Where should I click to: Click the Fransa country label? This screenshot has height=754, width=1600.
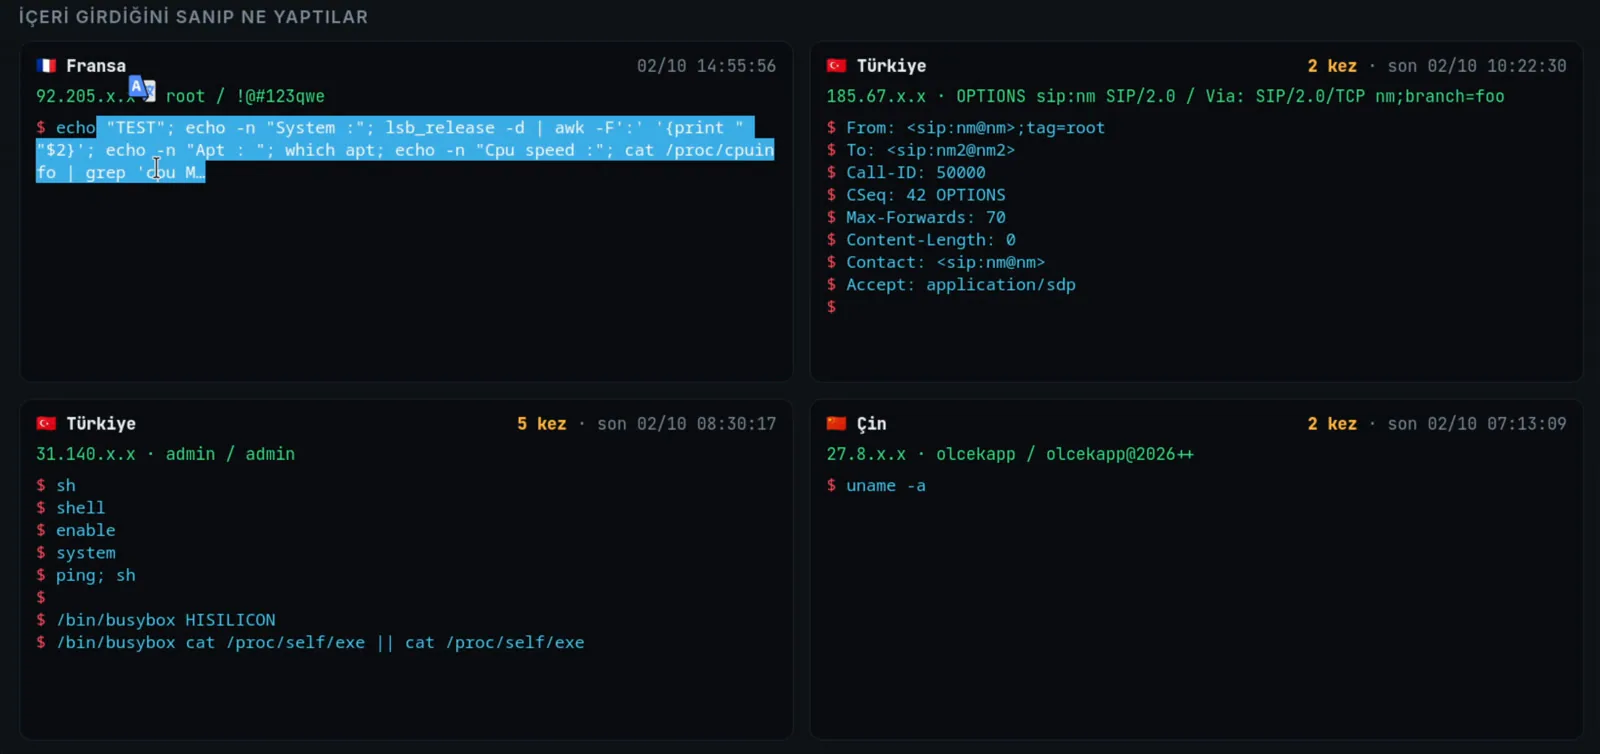(x=96, y=66)
